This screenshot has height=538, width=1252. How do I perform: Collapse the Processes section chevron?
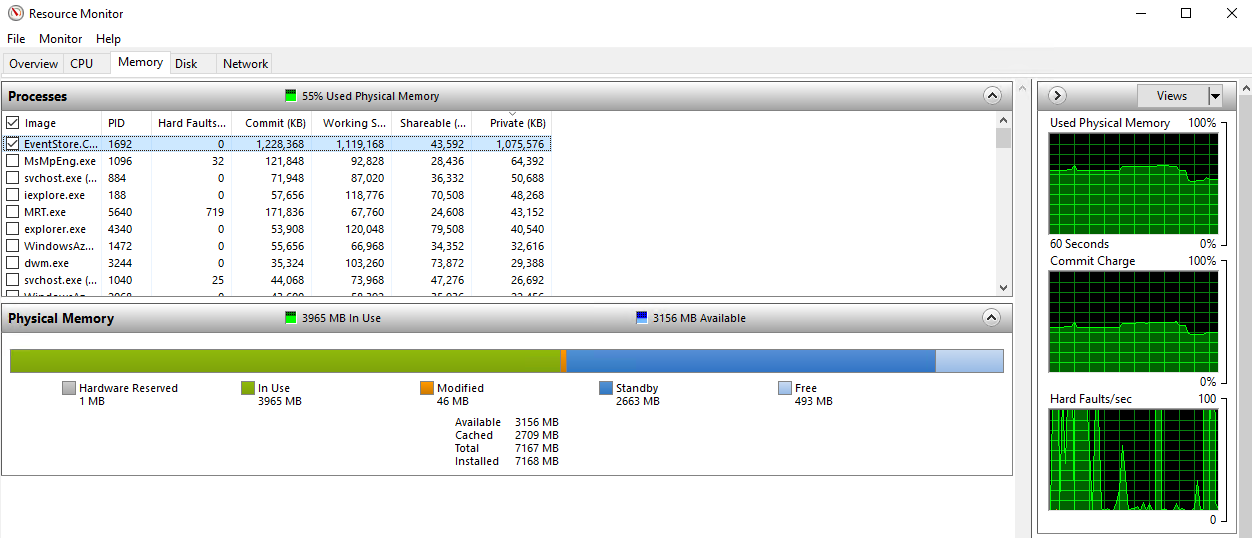coord(992,96)
